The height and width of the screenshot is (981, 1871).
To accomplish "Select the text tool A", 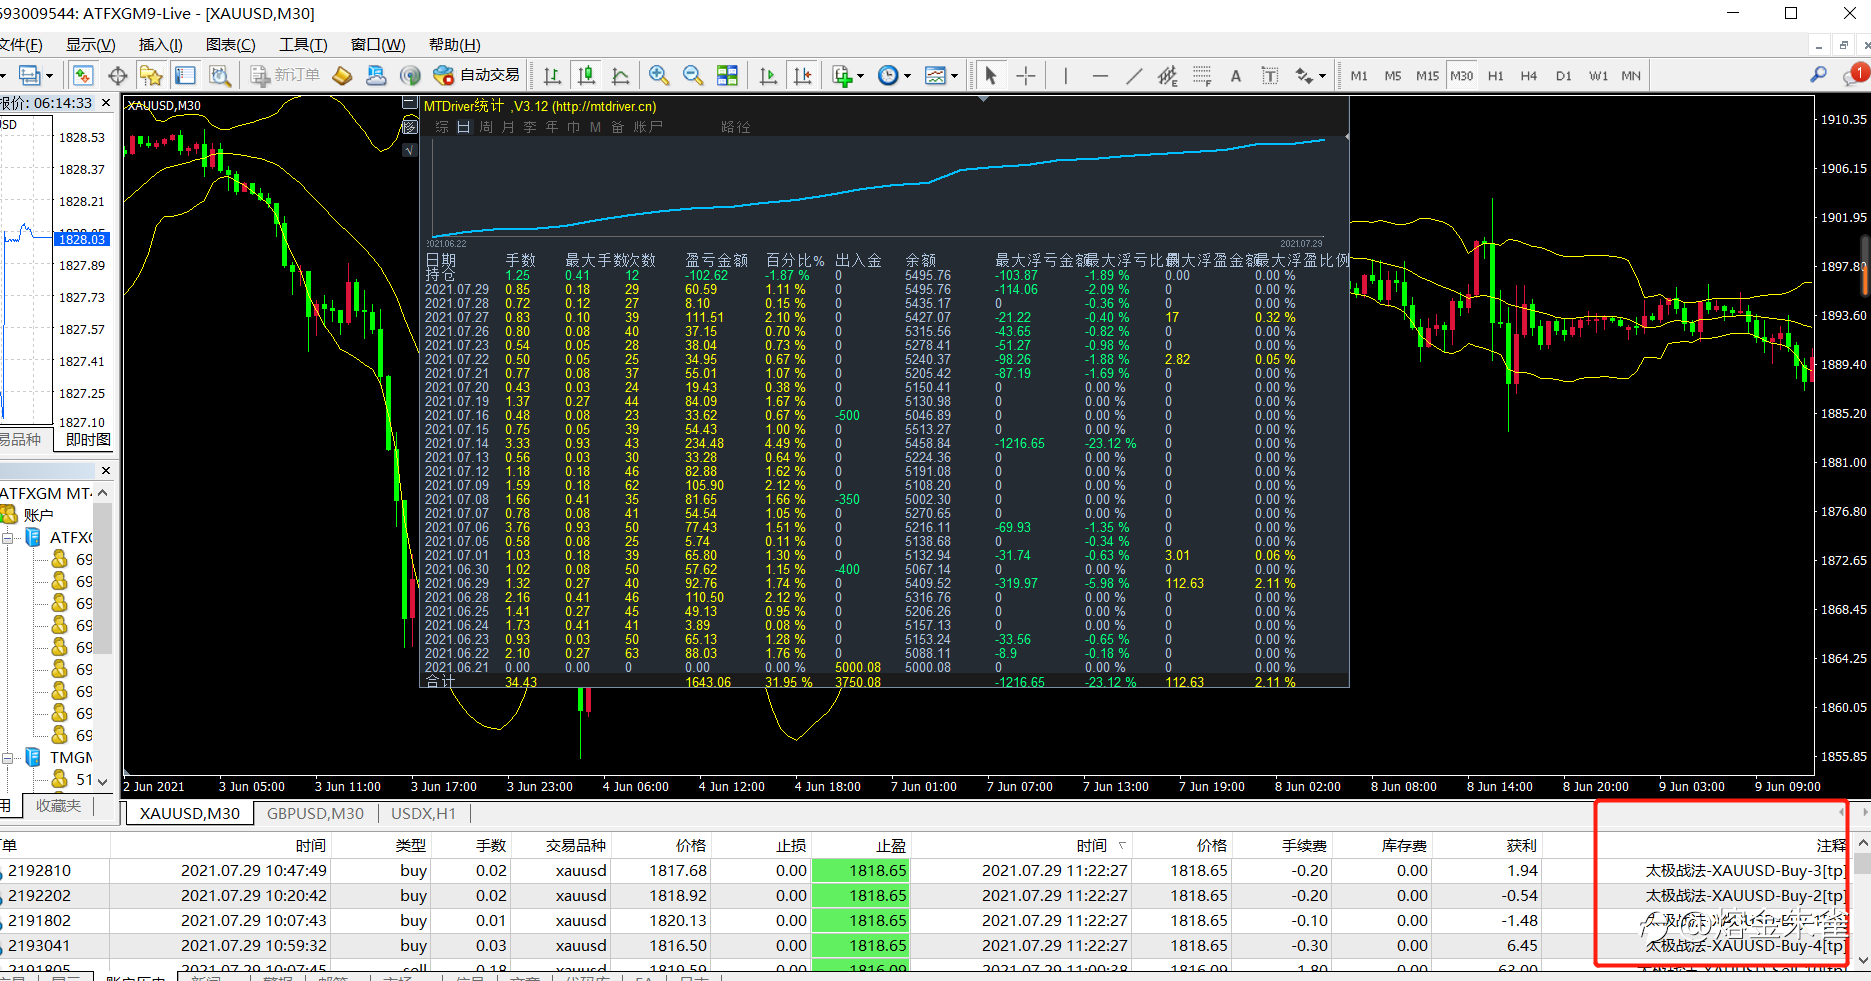I will click(1236, 76).
